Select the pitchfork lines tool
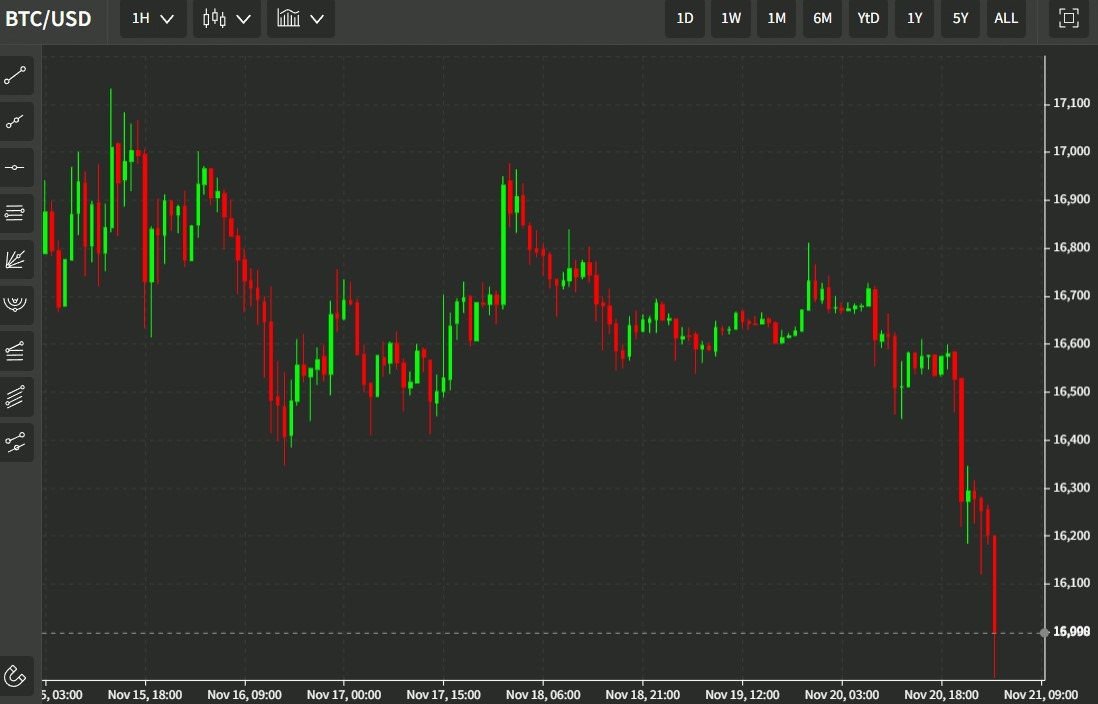The image size is (1098, 704). [x=15, y=442]
